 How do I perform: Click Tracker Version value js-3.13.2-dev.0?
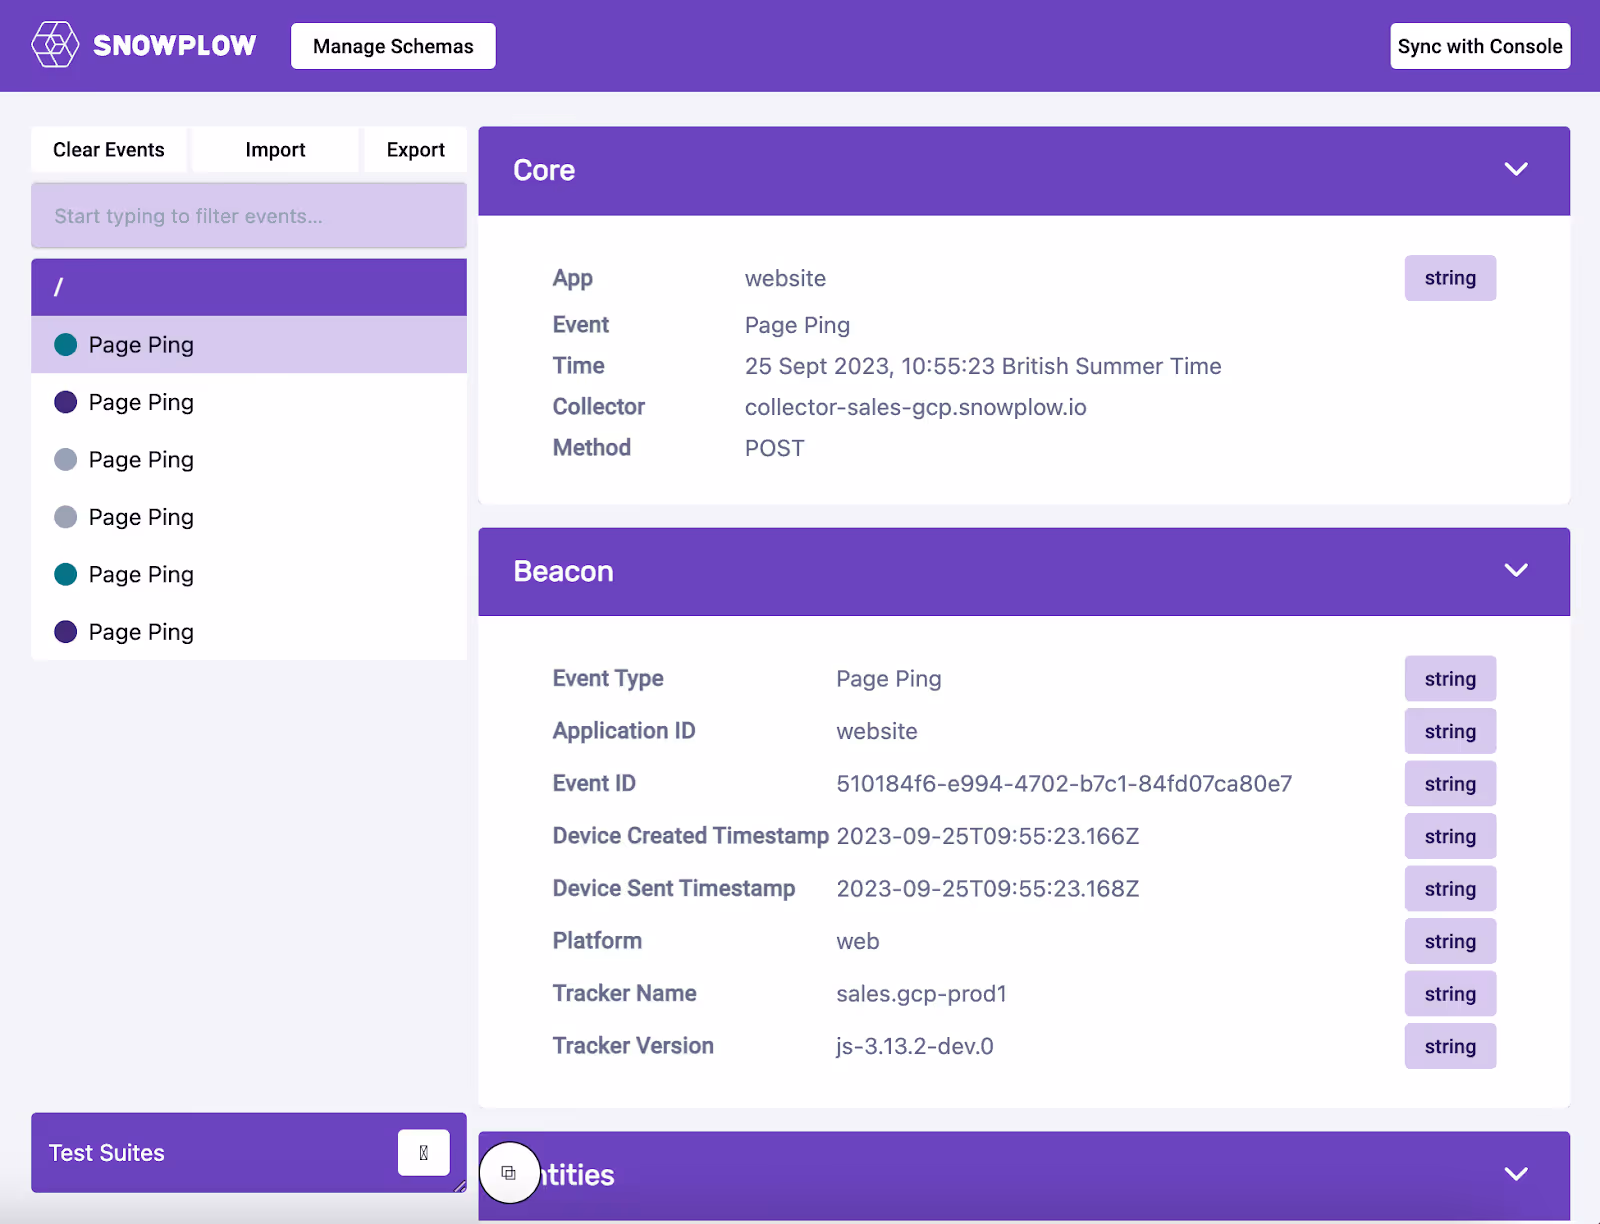[915, 1047]
